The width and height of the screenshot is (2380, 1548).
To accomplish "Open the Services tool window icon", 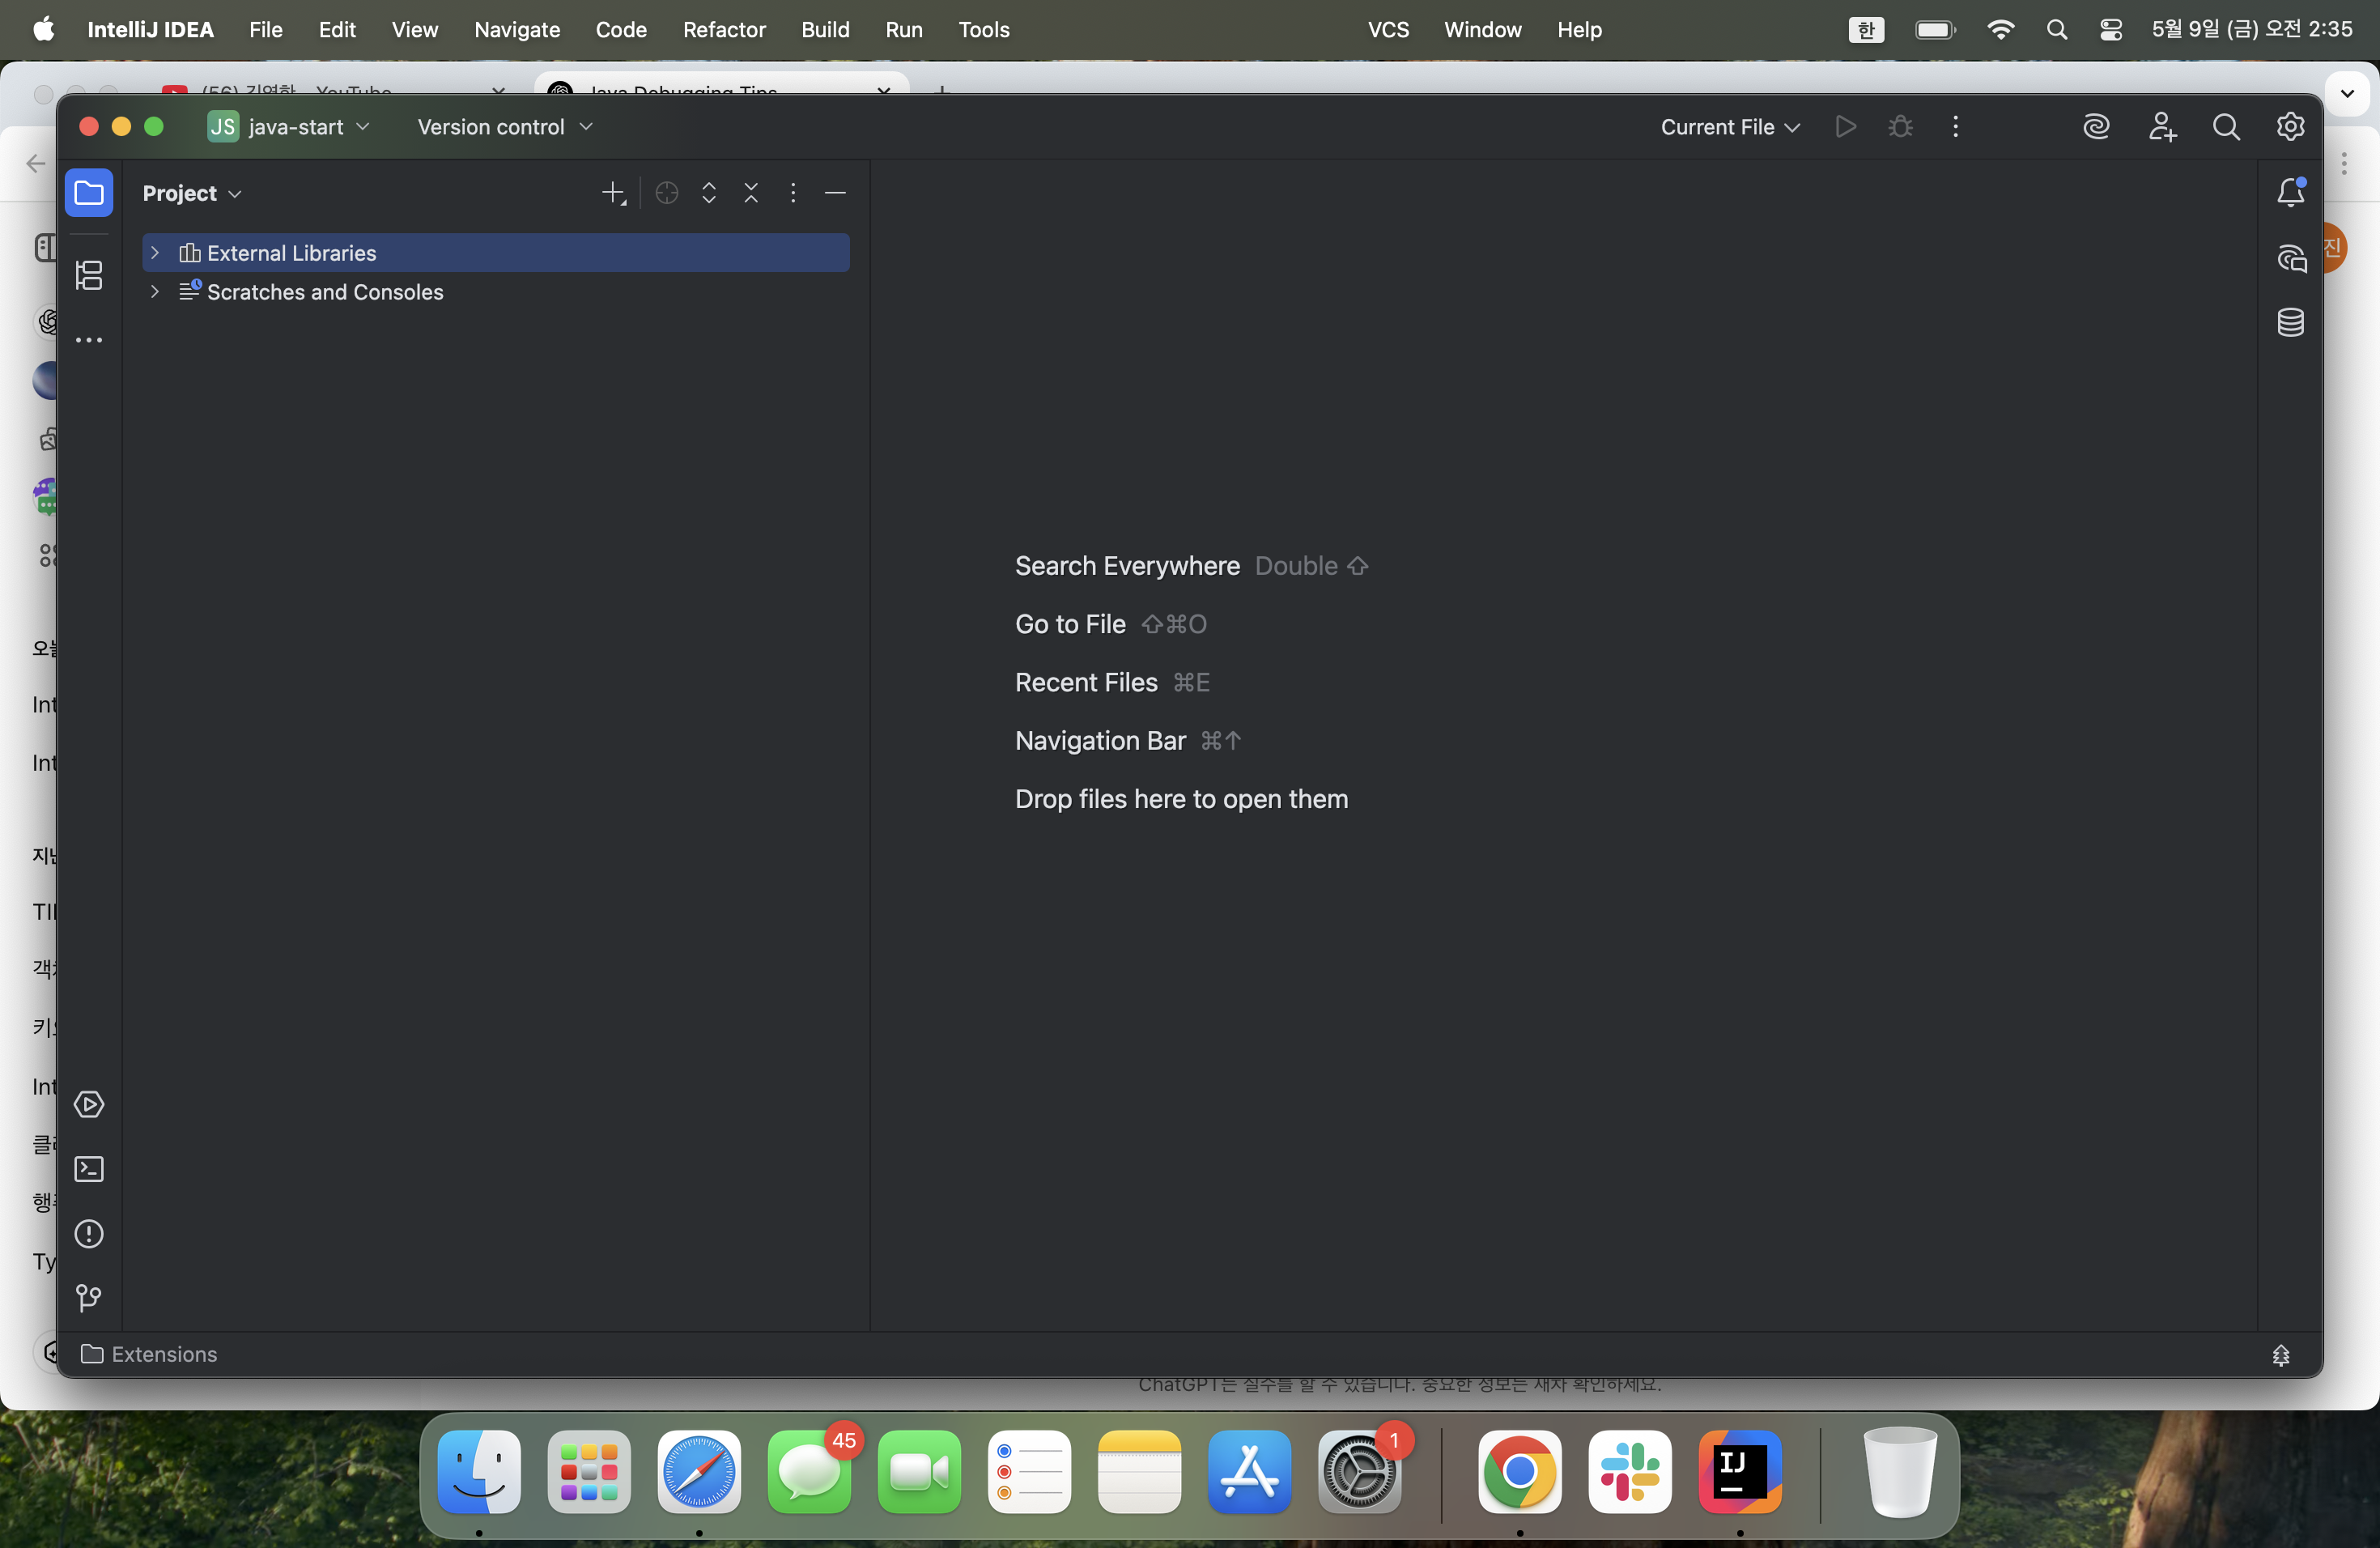I will click(x=89, y=1104).
